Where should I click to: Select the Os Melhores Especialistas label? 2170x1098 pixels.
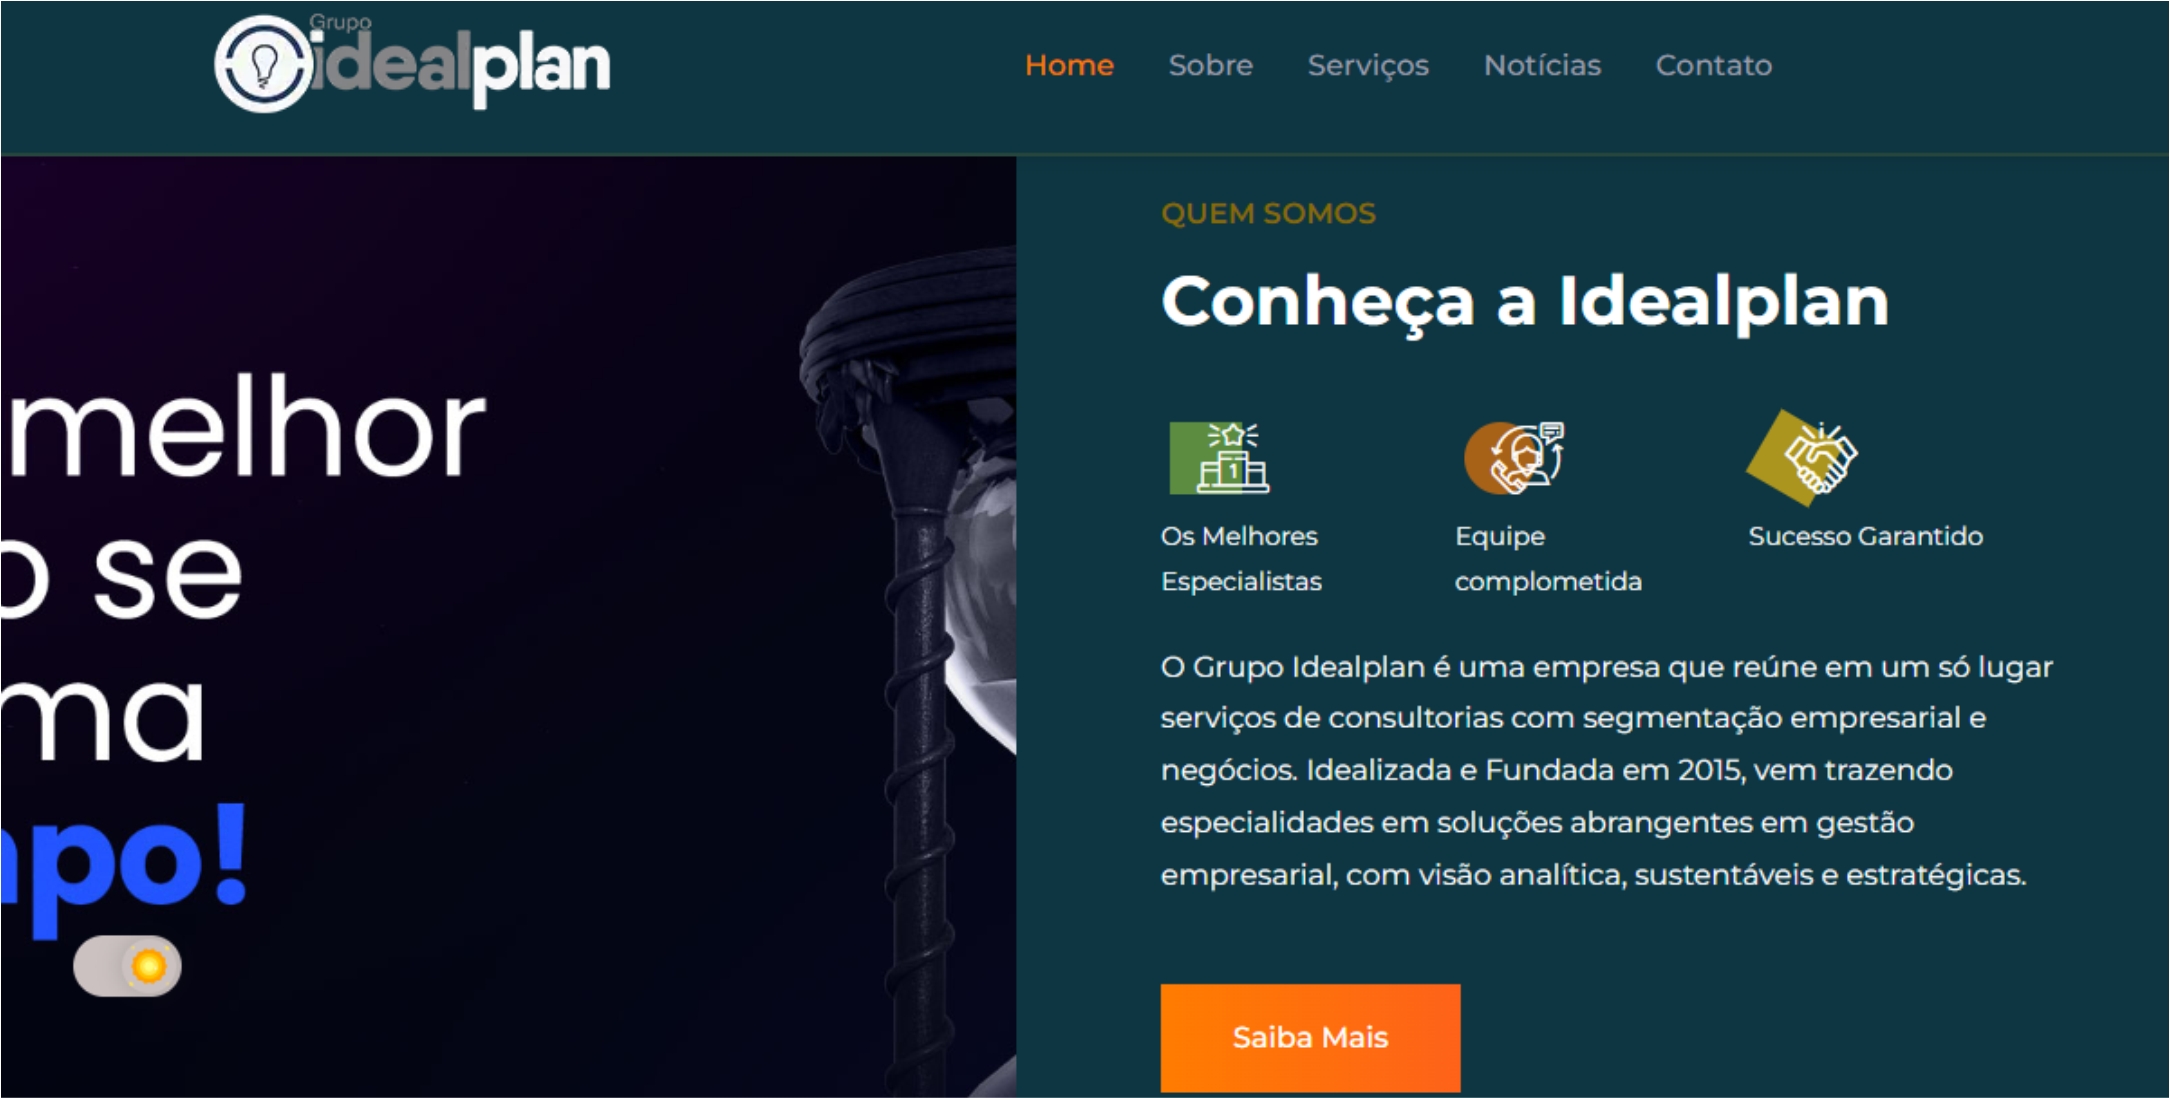pyautogui.click(x=1241, y=558)
